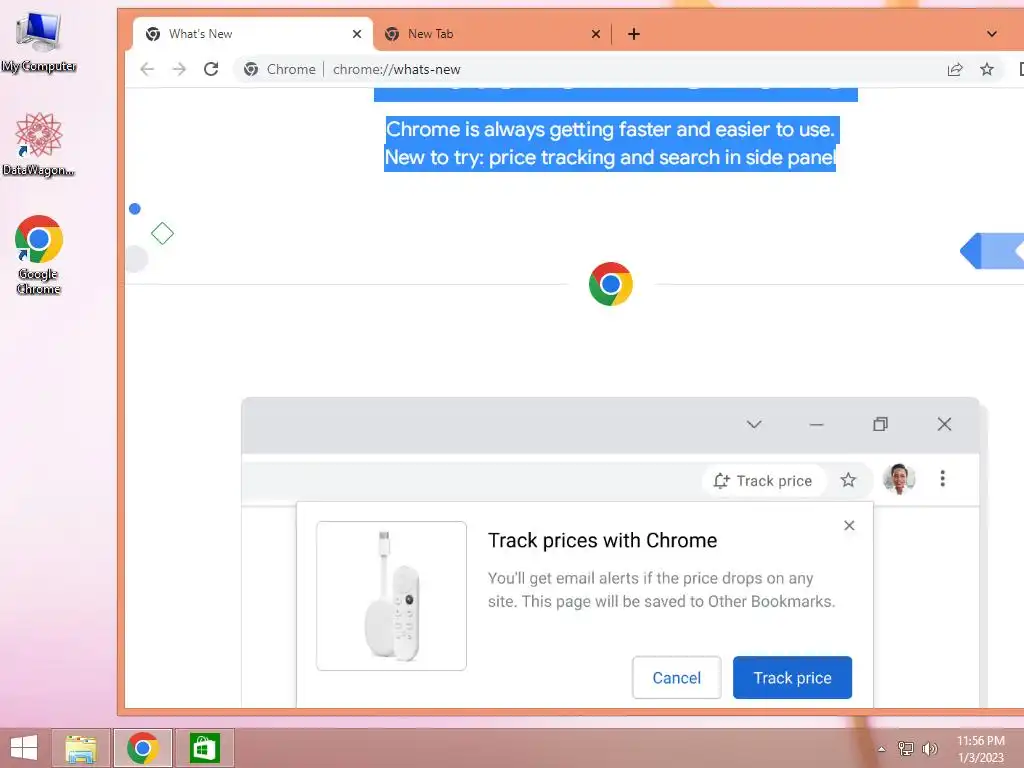Click the network tray icon
The height and width of the screenshot is (768, 1024).
[905, 749]
